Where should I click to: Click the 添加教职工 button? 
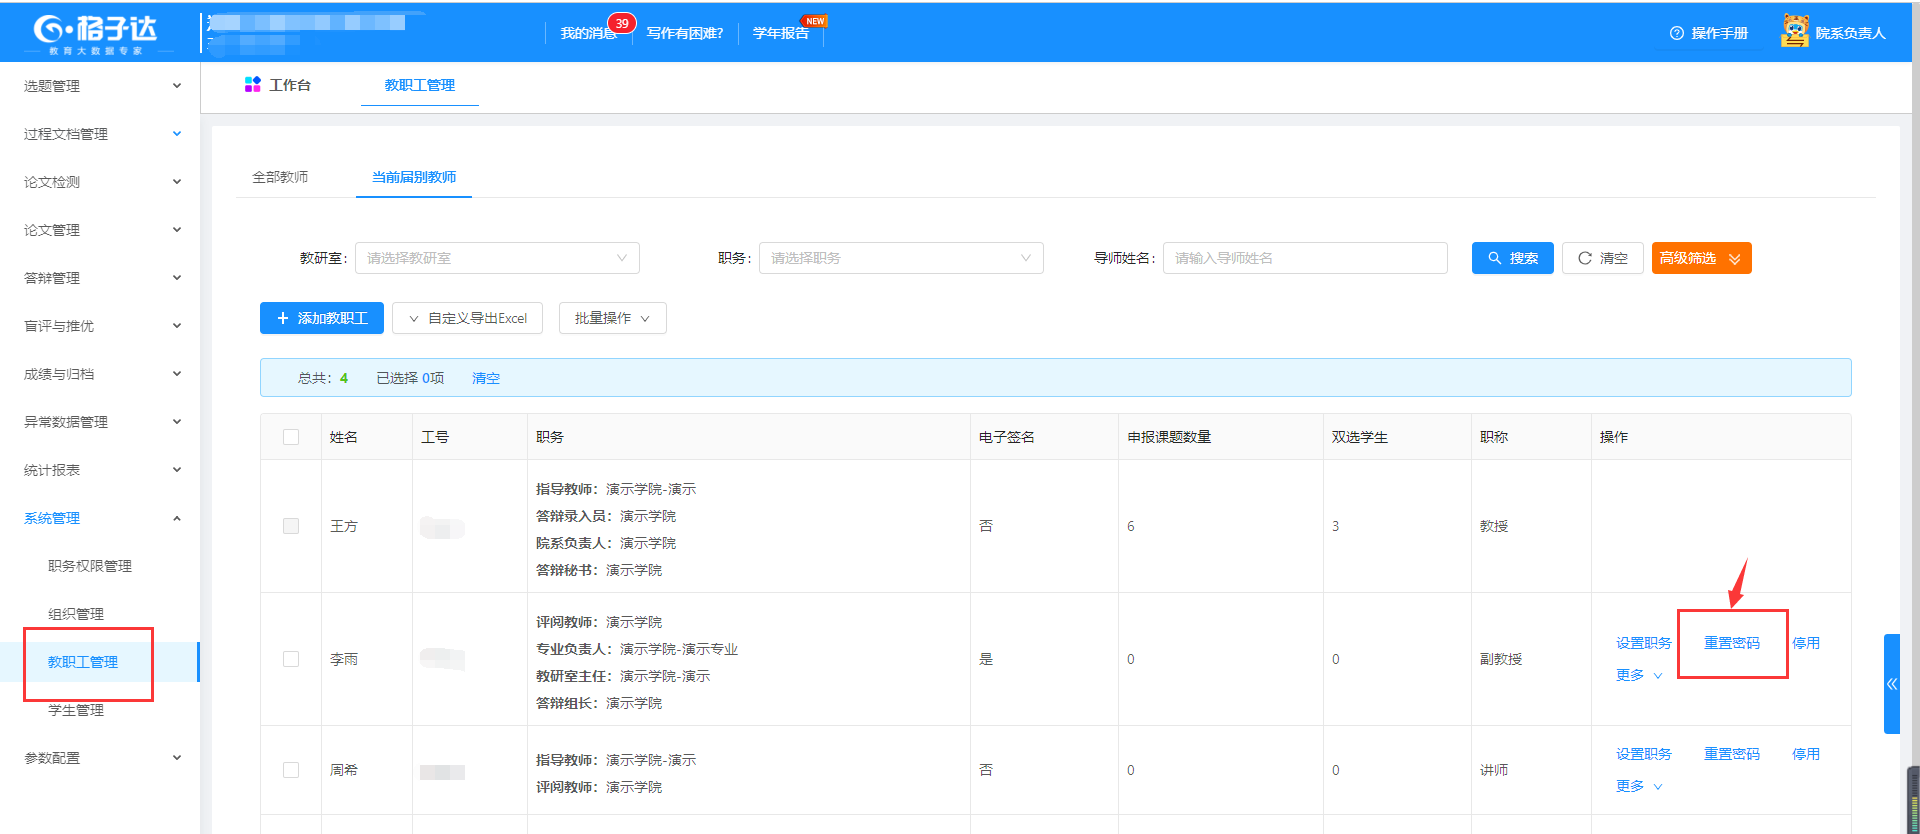point(322,318)
